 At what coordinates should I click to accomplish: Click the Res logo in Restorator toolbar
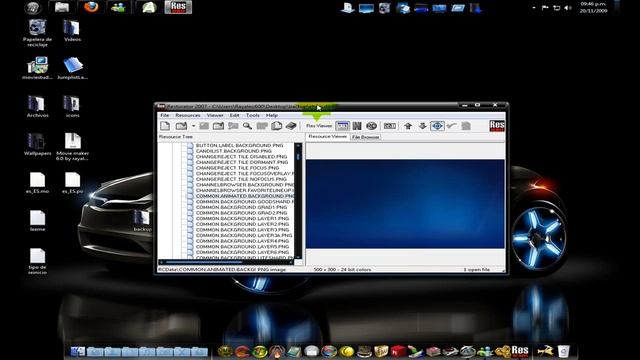497,126
